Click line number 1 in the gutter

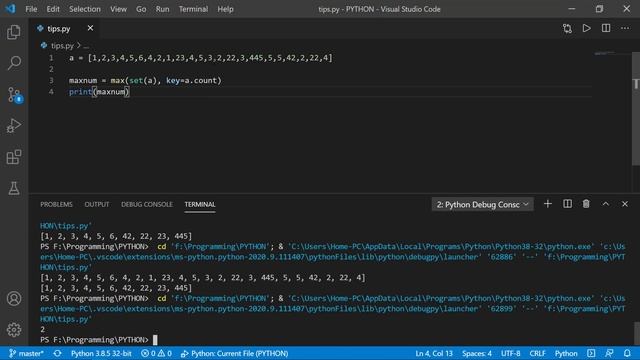pyautogui.click(x=51, y=58)
